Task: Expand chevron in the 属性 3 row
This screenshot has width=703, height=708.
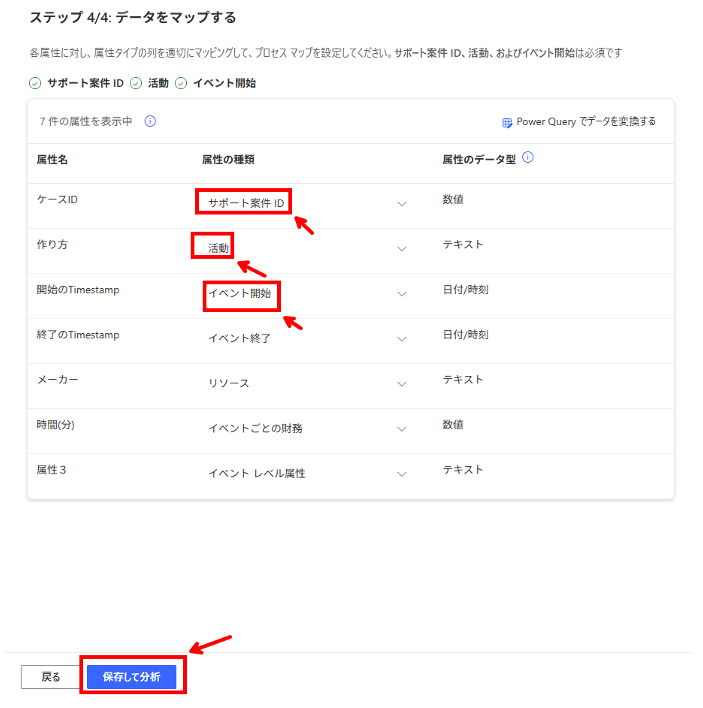Action: tap(401, 474)
